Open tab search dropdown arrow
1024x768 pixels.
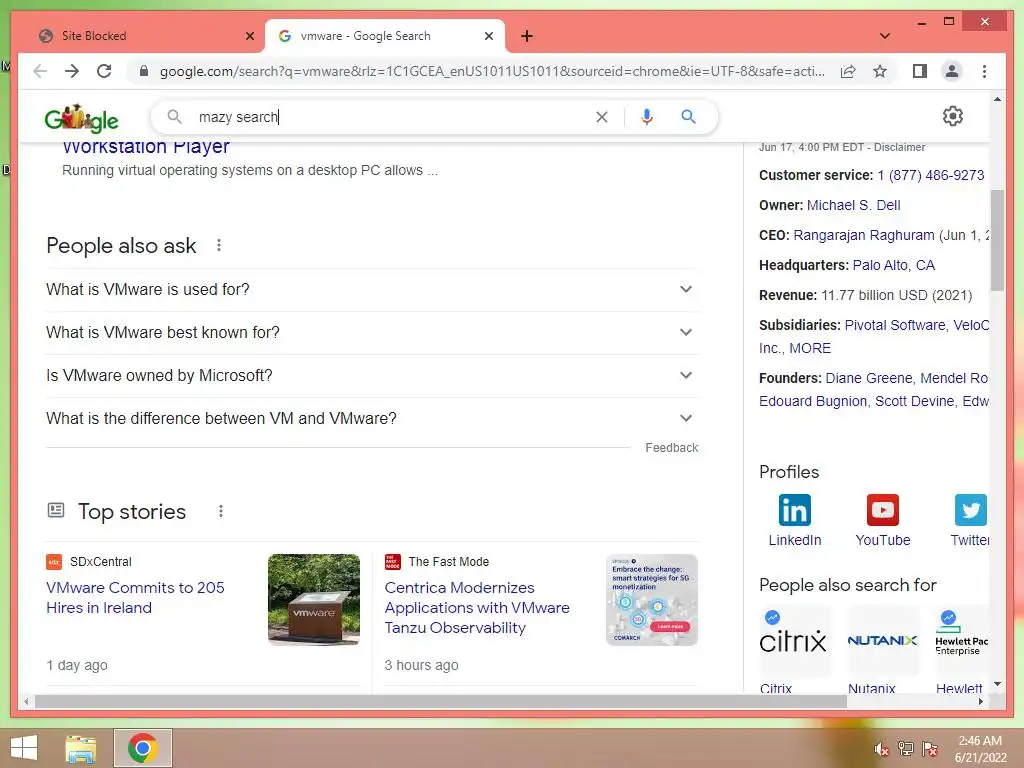point(884,36)
